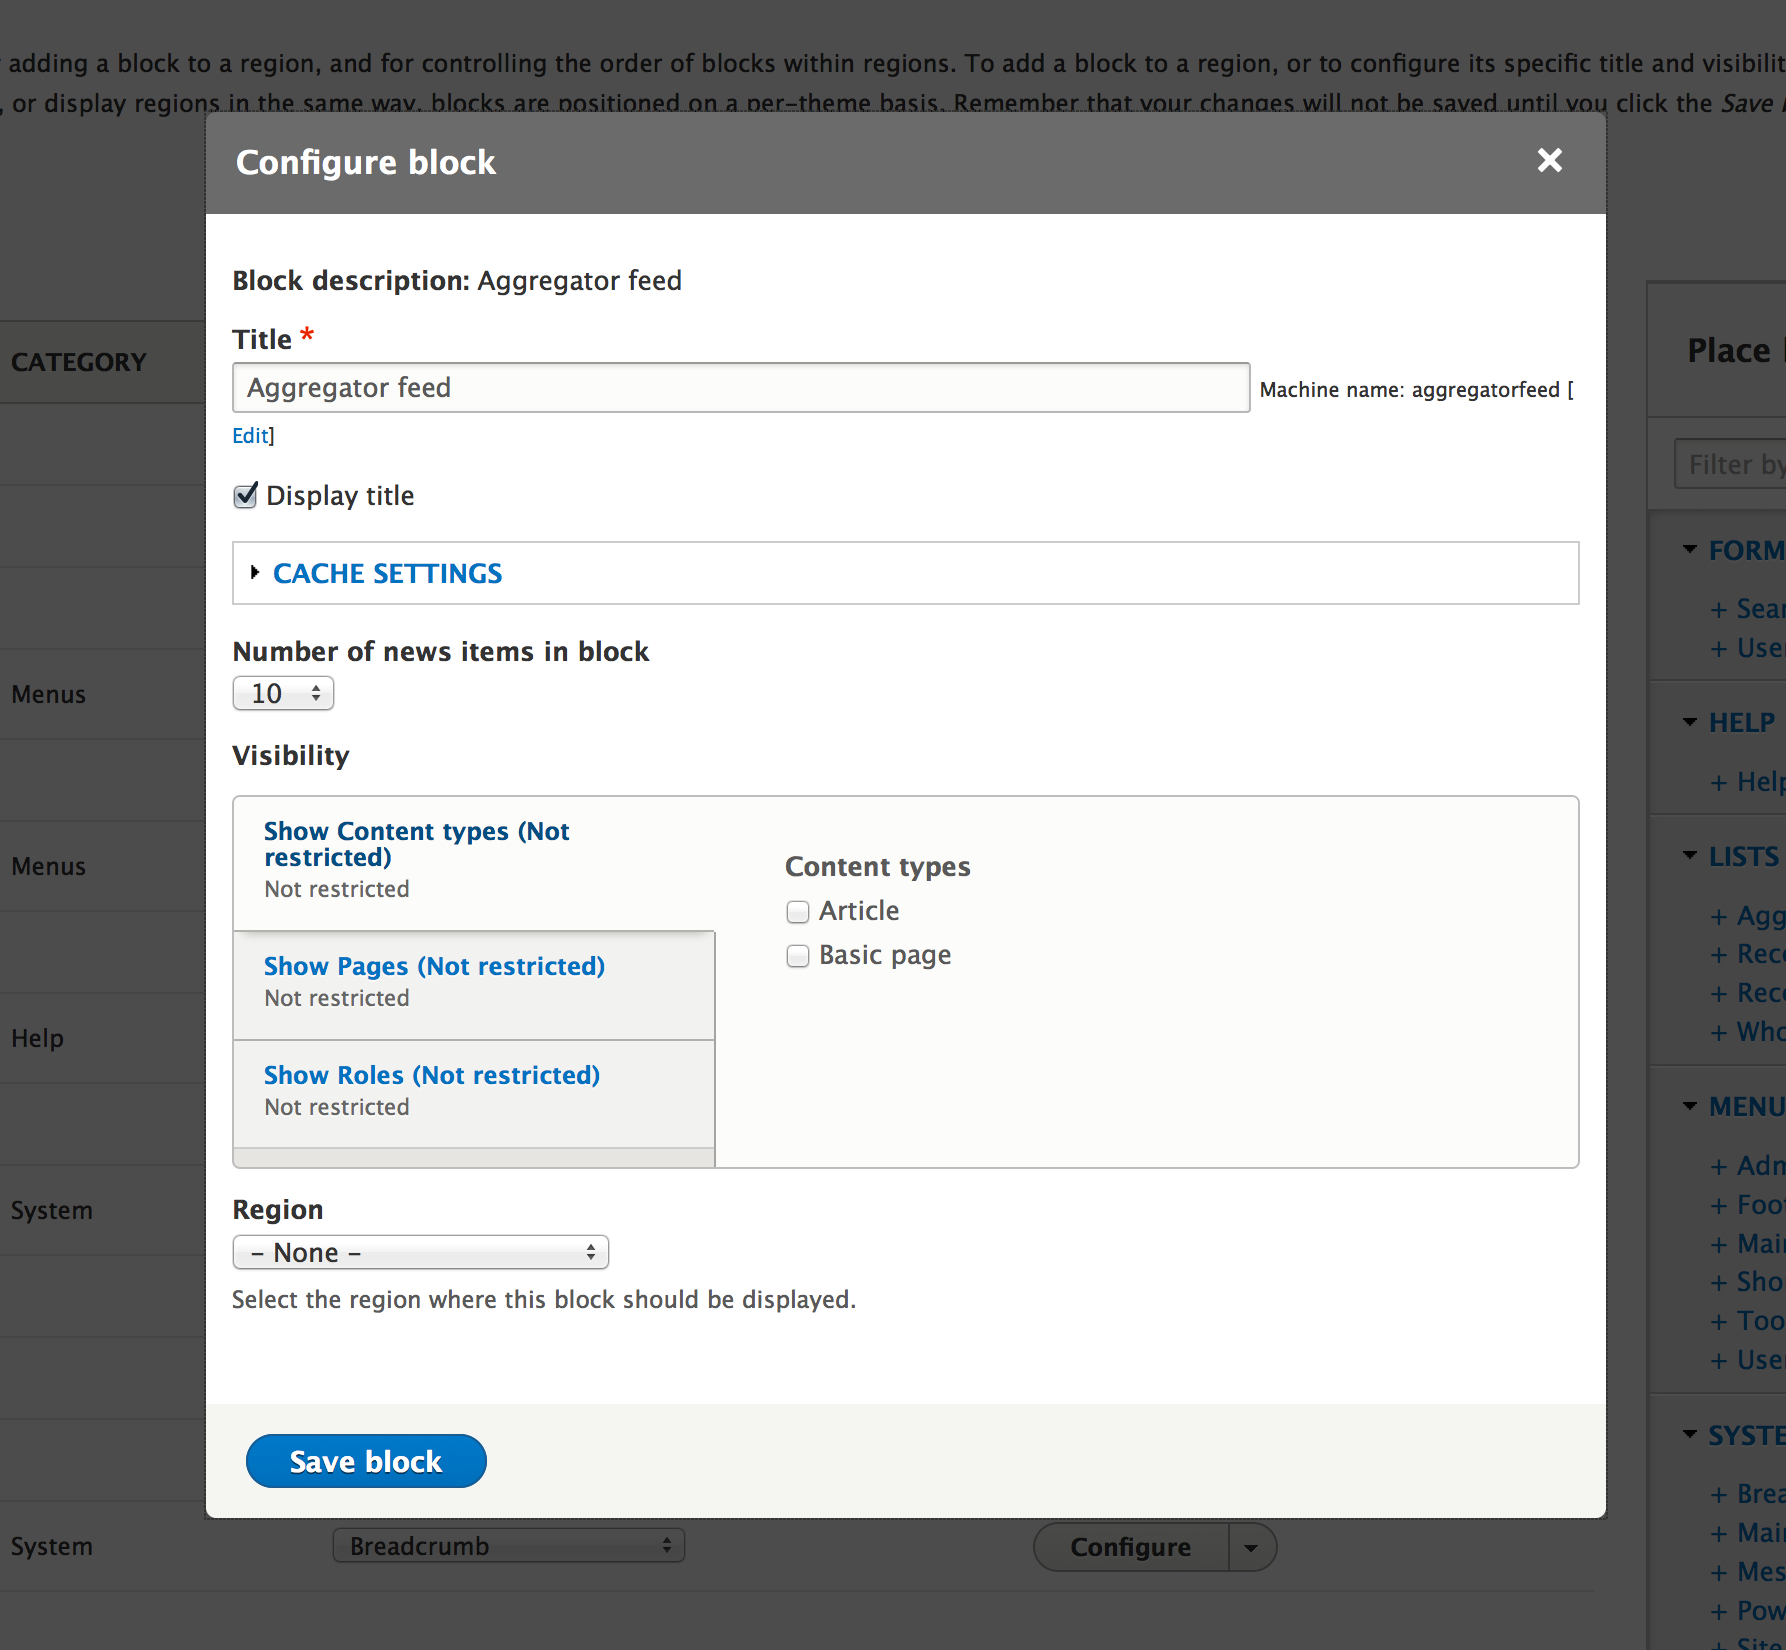Viewport: 1786px width, 1650px height.
Task: Click the Filter field in Place block panel
Action: pos(1730,464)
